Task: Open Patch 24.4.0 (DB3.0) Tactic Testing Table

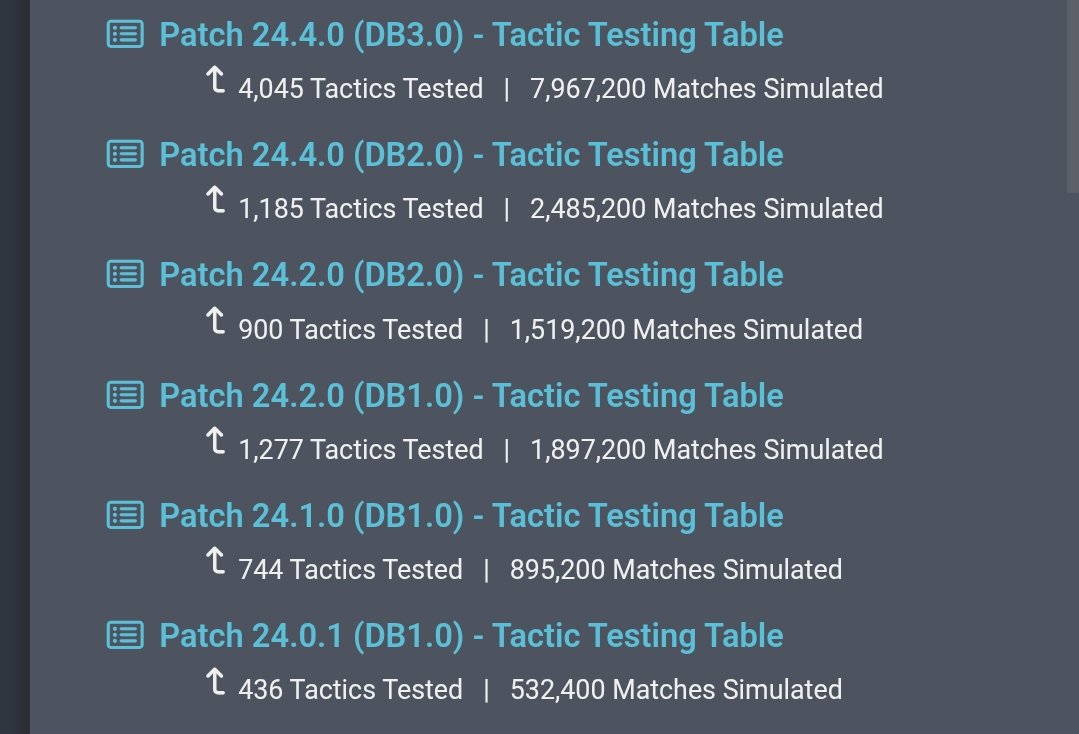Action: tap(471, 35)
